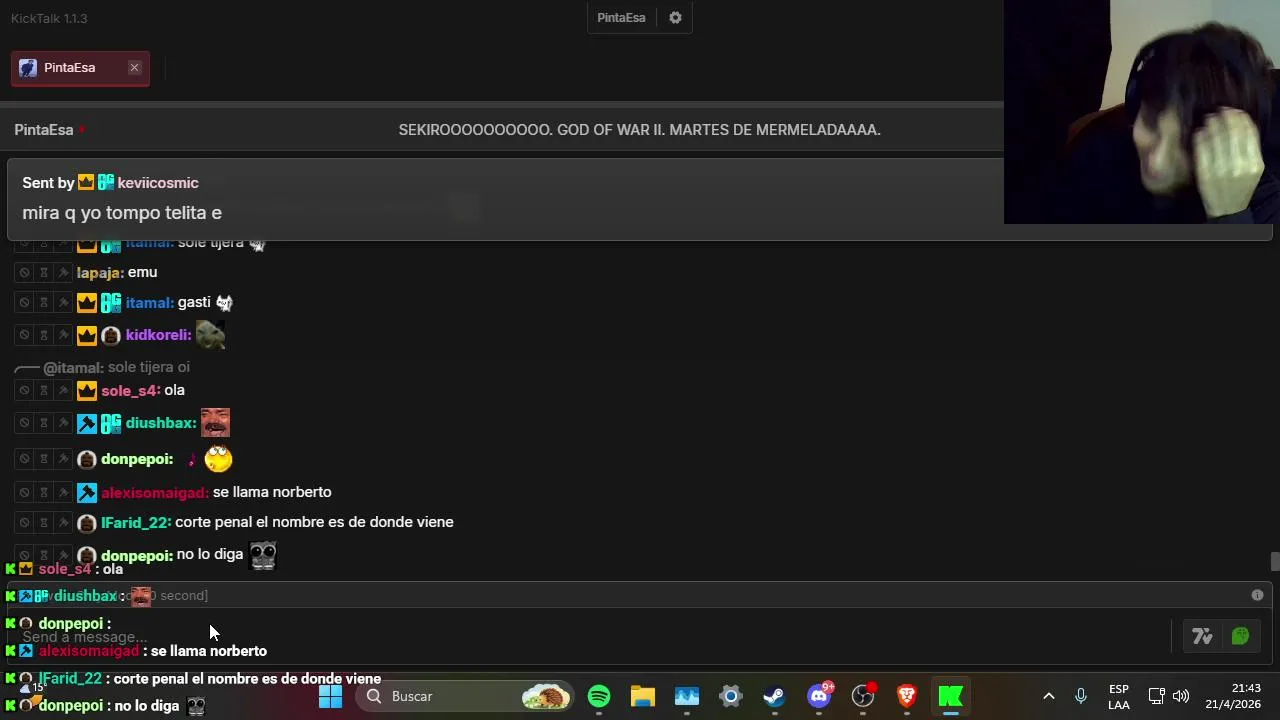Click moderator badge beside diushbax
This screenshot has width=1280, height=720.
point(87,423)
